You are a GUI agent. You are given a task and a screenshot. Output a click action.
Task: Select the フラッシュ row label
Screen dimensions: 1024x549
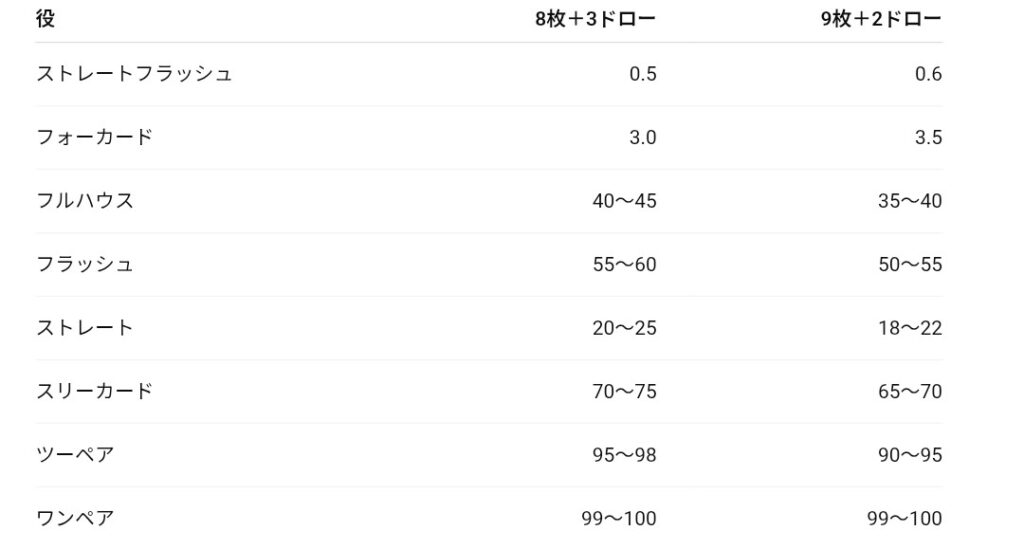click(x=85, y=265)
